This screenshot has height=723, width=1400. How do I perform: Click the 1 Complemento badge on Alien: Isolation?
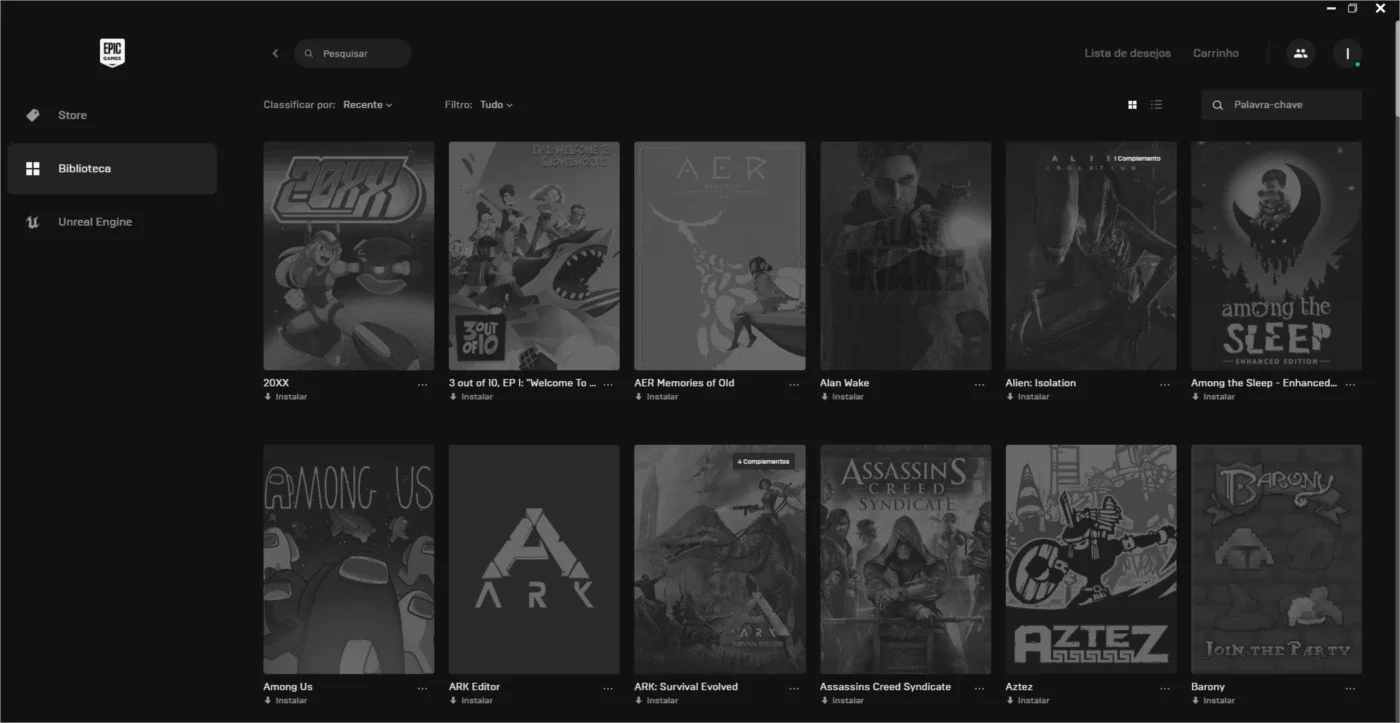(1137, 158)
